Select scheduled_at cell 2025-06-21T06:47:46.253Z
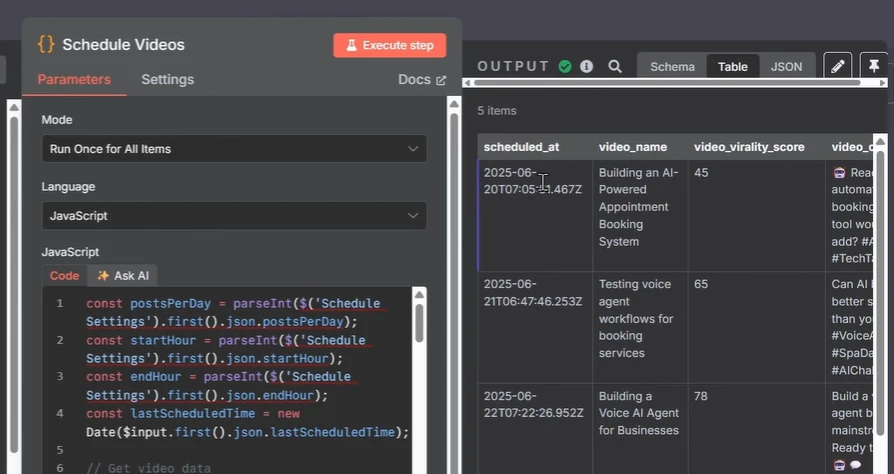Image resolution: width=894 pixels, height=474 pixels. tap(535, 327)
